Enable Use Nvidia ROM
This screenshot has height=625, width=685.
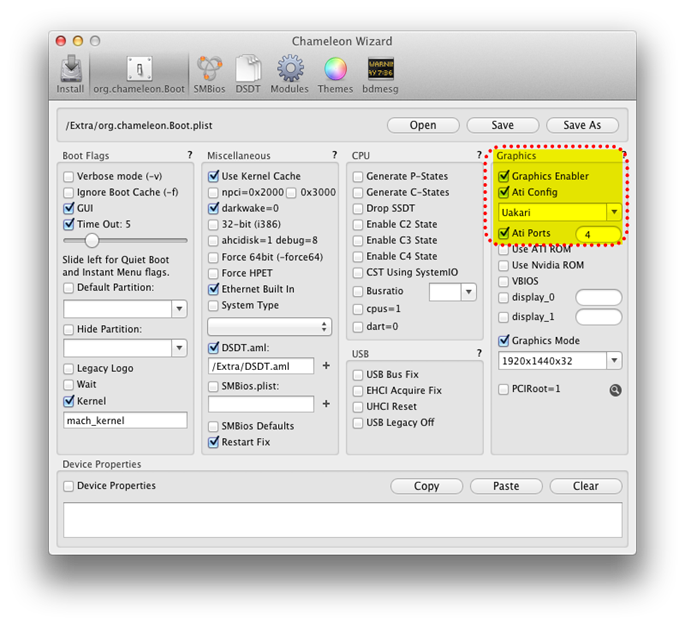click(x=504, y=266)
